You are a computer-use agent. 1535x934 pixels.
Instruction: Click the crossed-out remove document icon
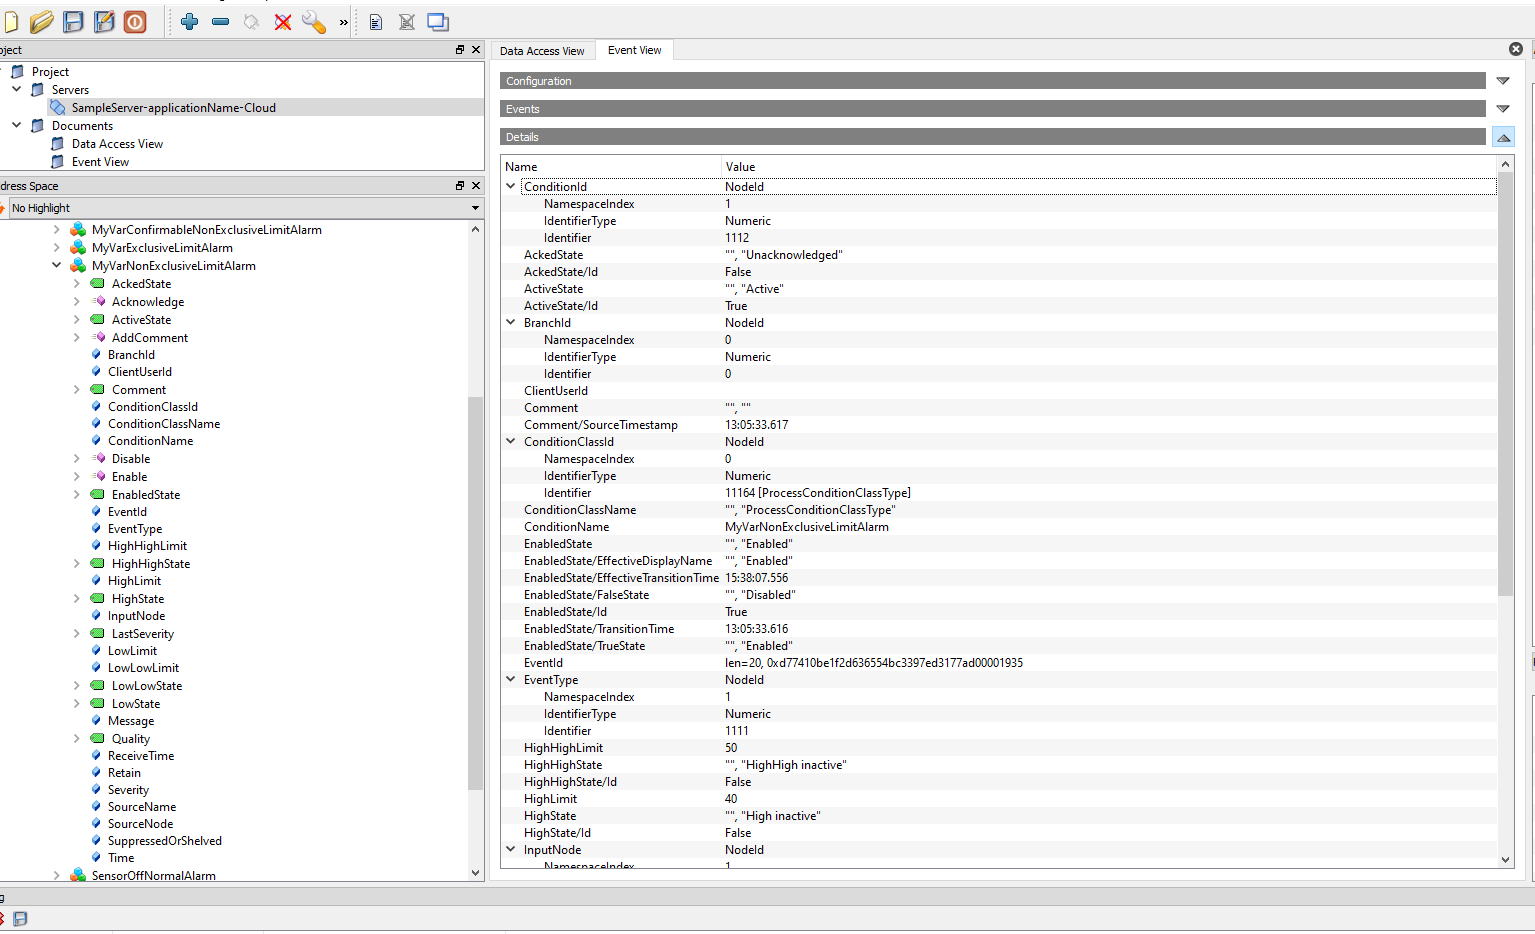407,22
